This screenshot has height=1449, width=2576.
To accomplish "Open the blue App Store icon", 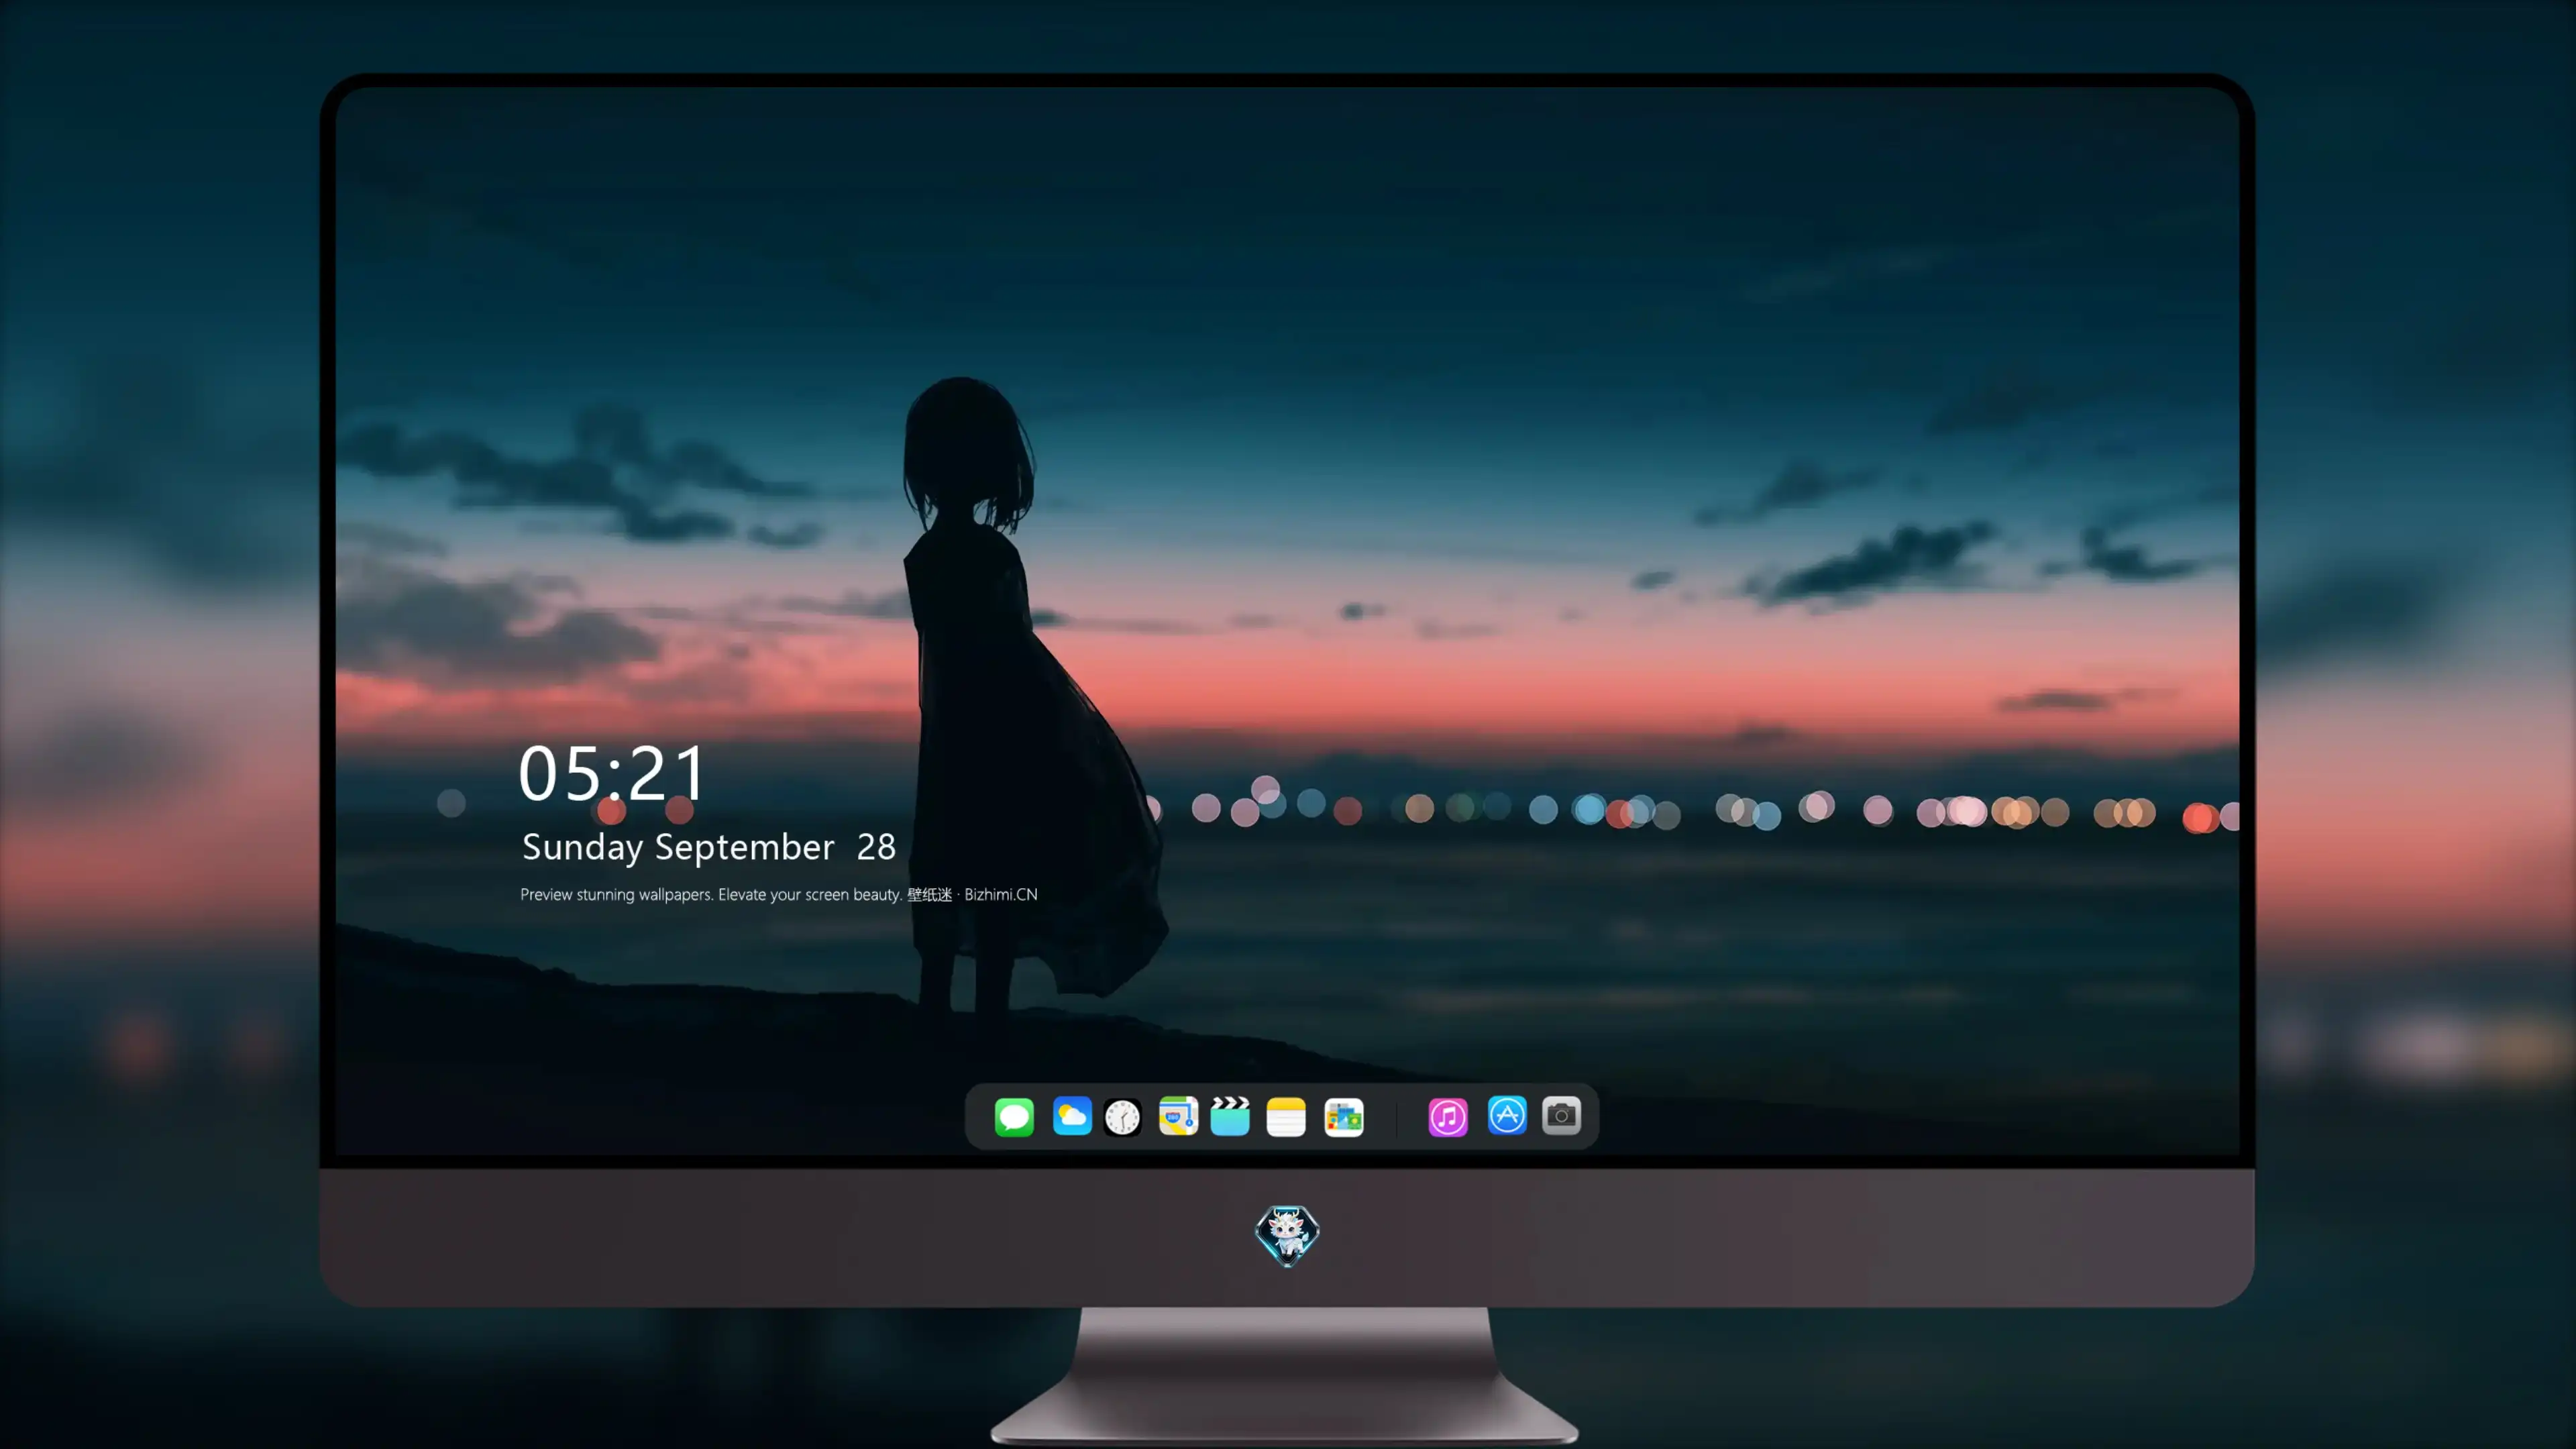I will click(1507, 1115).
